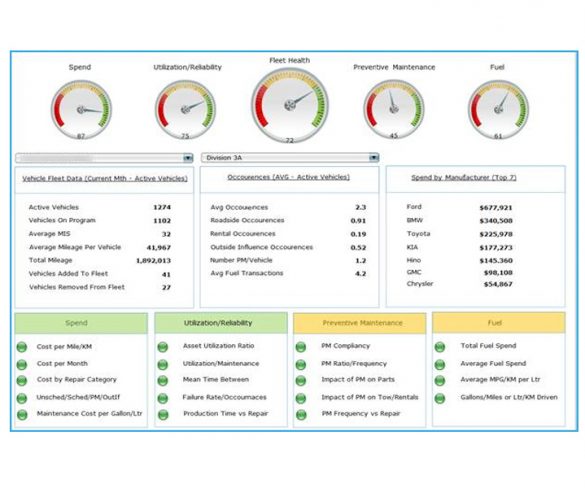Click the Number PM/Vehicle value 1.2

pos(361,261)
